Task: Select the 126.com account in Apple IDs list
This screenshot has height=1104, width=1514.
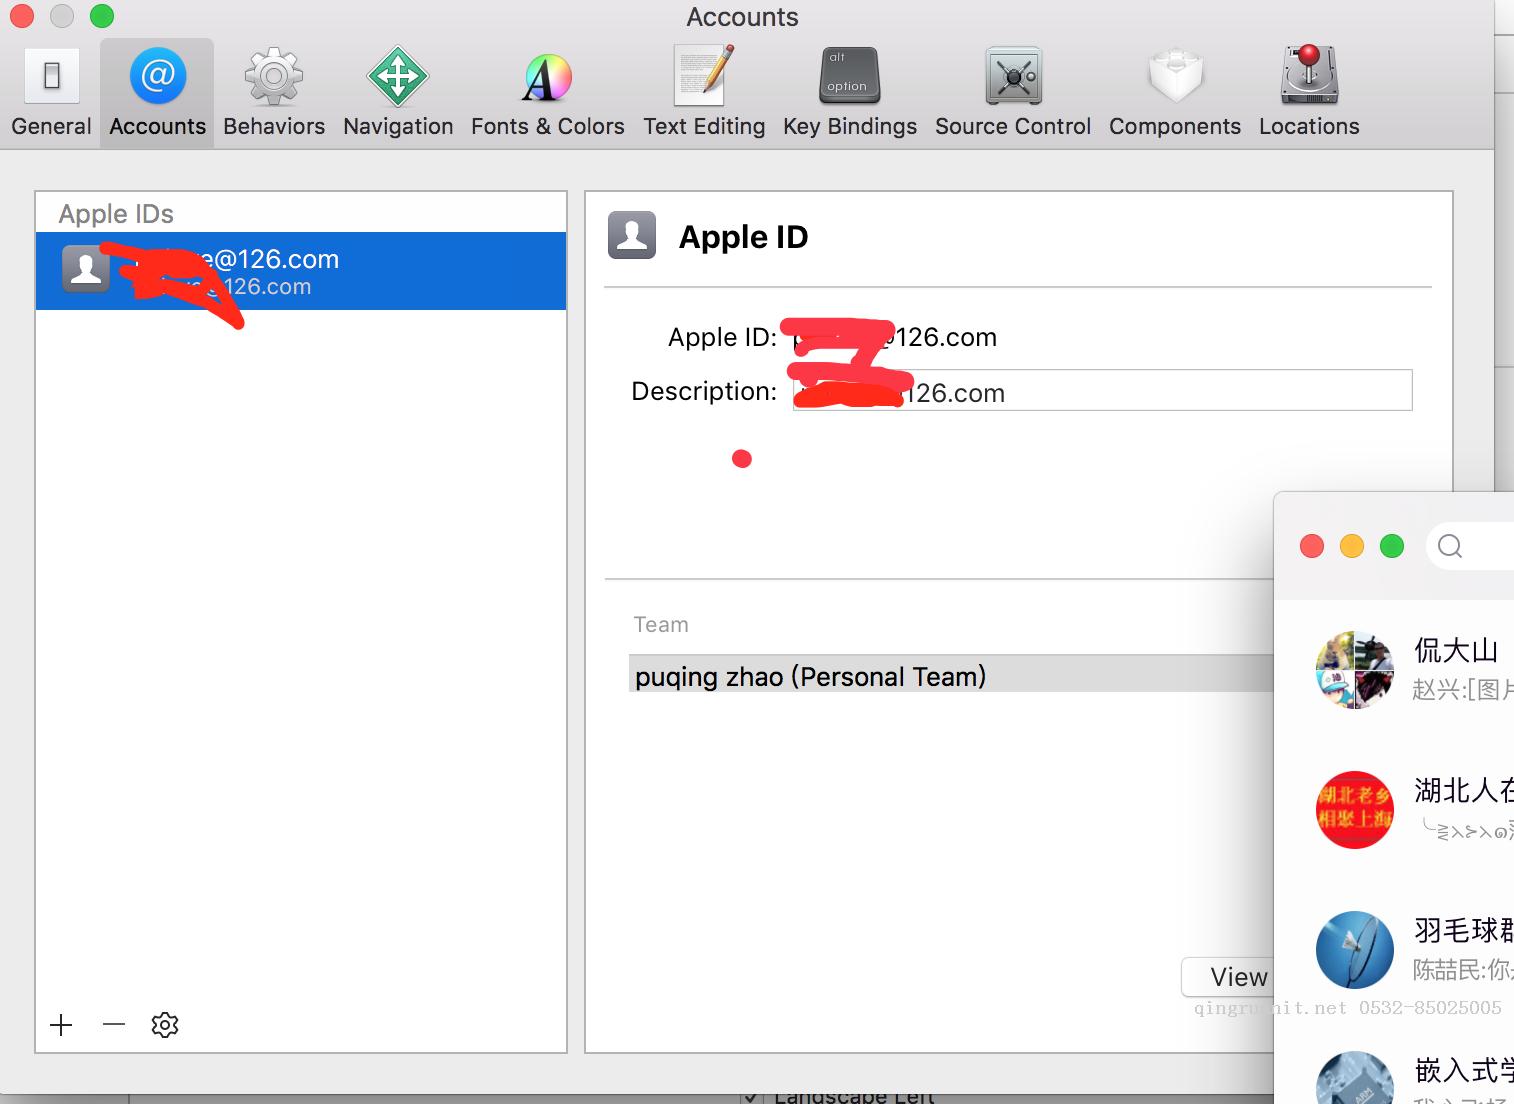Action: [300, 271]
